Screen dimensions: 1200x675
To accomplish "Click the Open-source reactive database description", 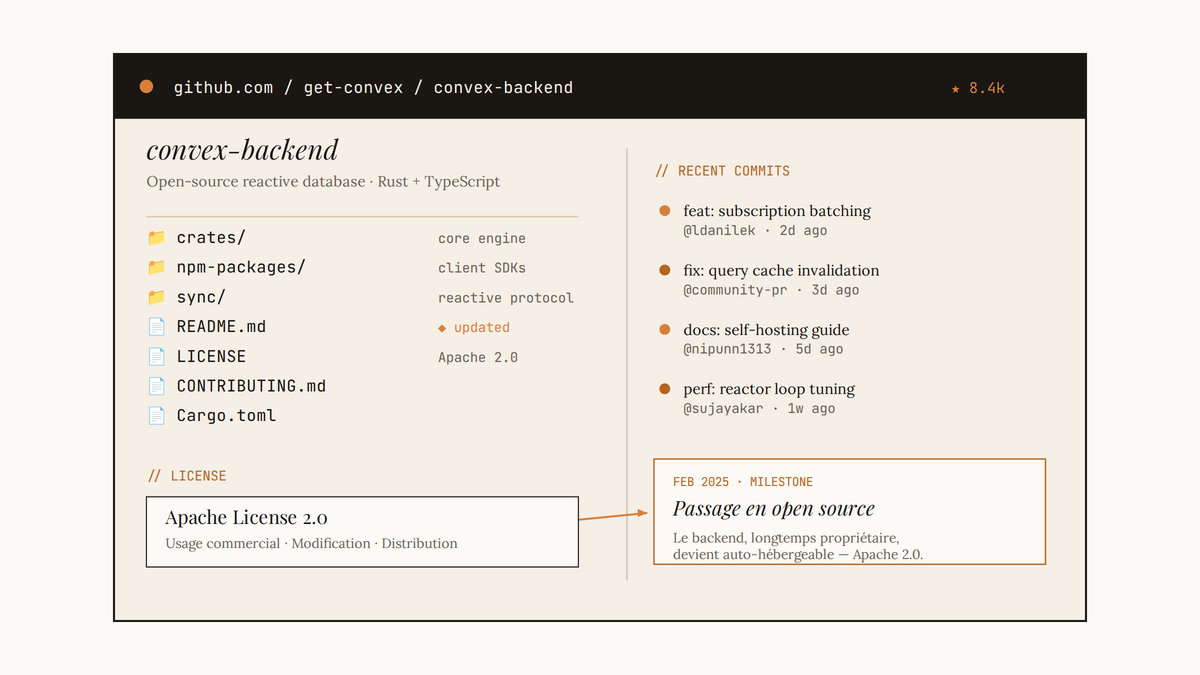I will [x=323, y=182].
